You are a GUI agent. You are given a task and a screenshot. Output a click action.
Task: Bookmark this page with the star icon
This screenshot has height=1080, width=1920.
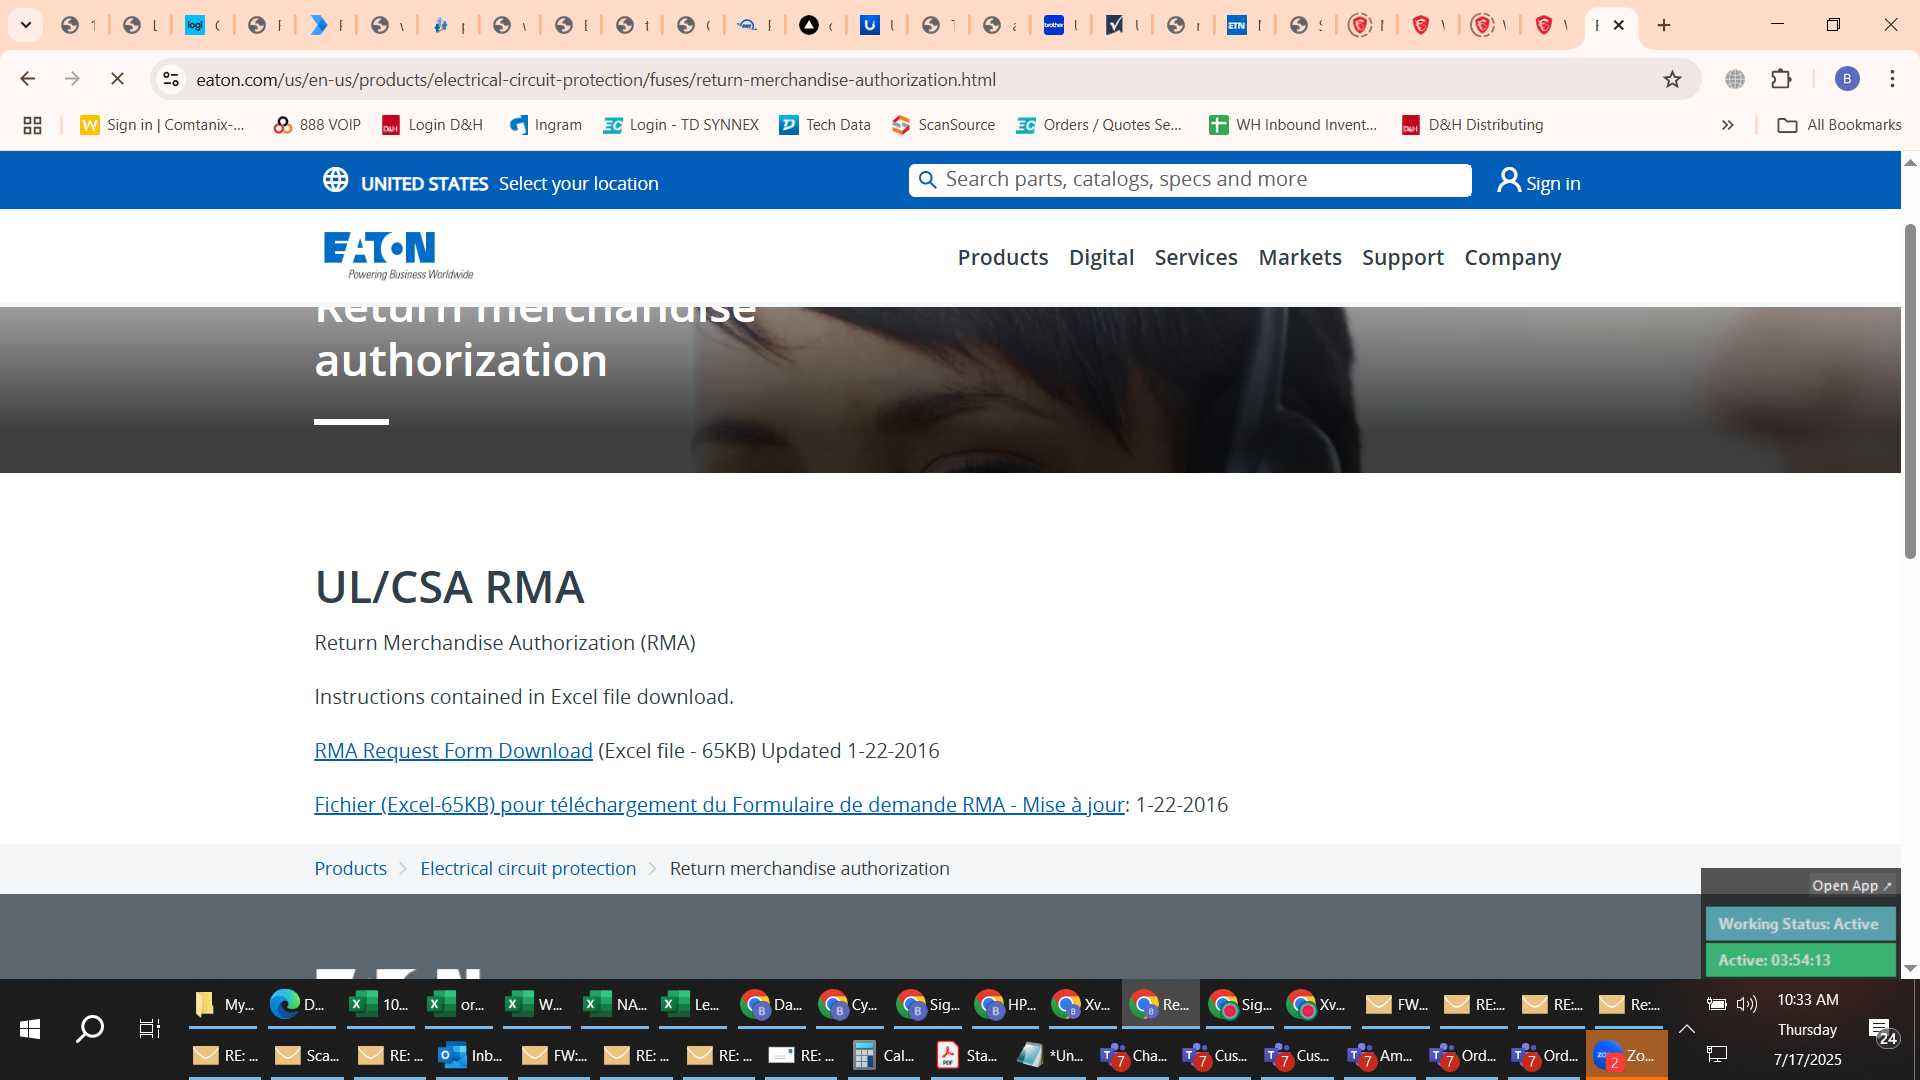click(x=1672, y=79)
